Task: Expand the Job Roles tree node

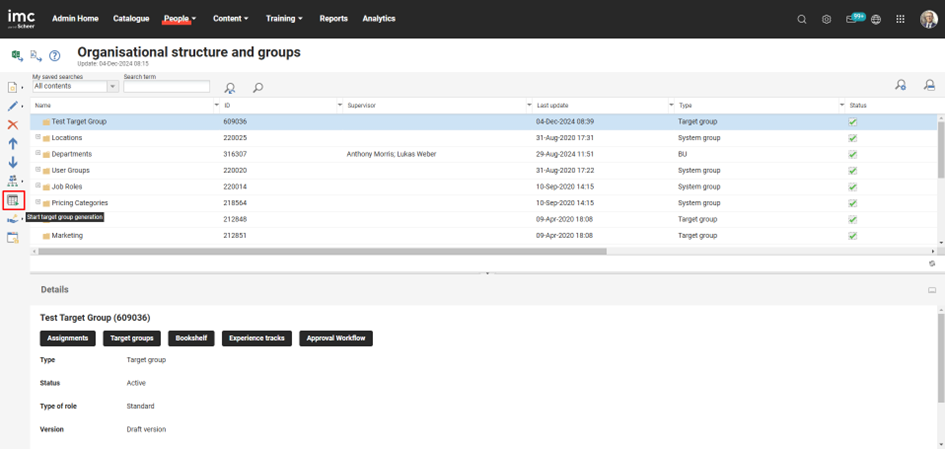Action: [x=38, y=186]
